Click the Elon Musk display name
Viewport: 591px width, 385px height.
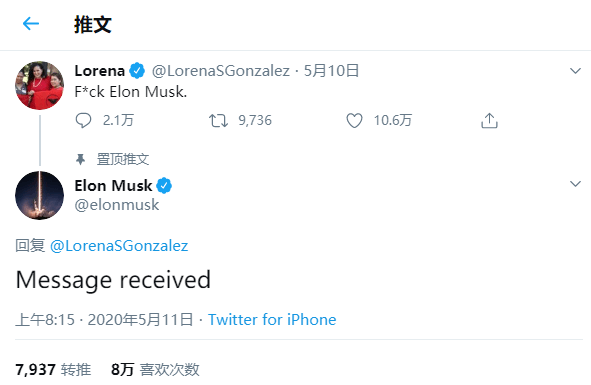pos(113,186)
